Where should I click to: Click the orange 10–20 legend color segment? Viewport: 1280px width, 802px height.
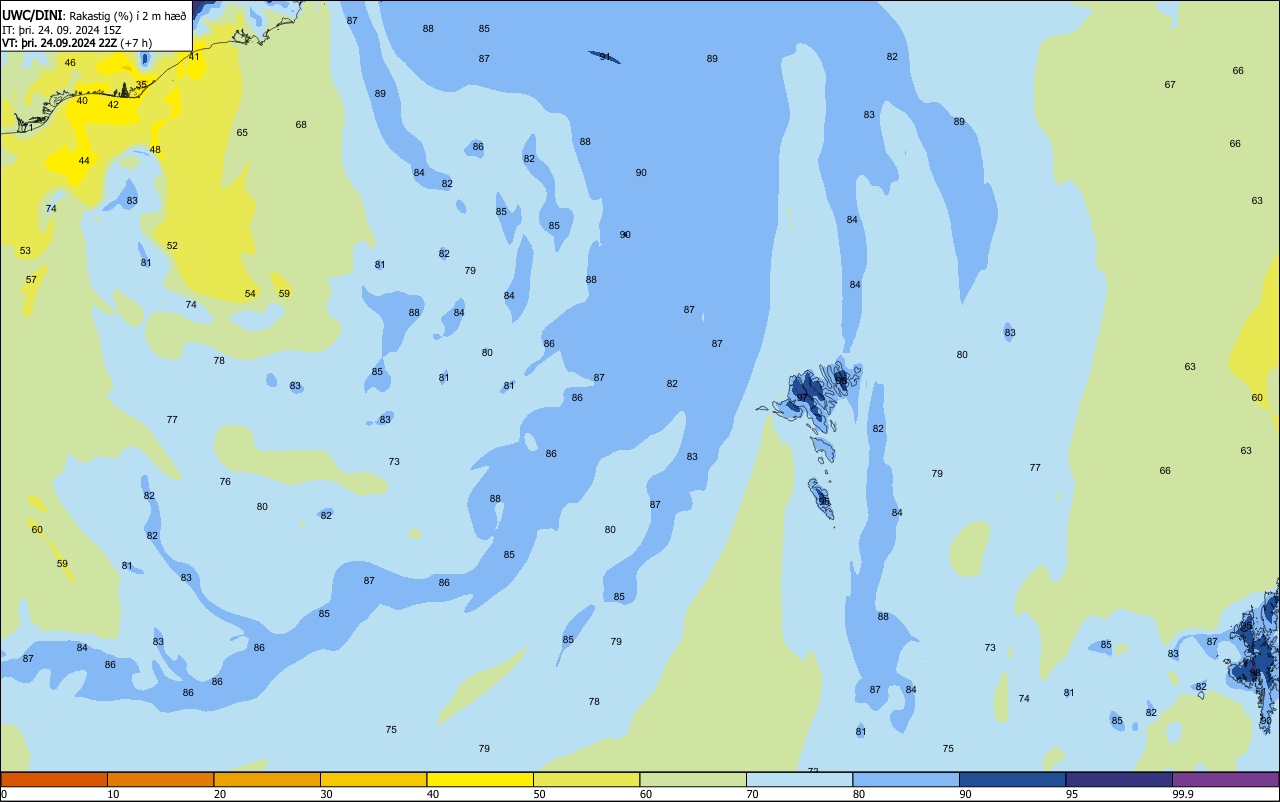tap(160, 779)
